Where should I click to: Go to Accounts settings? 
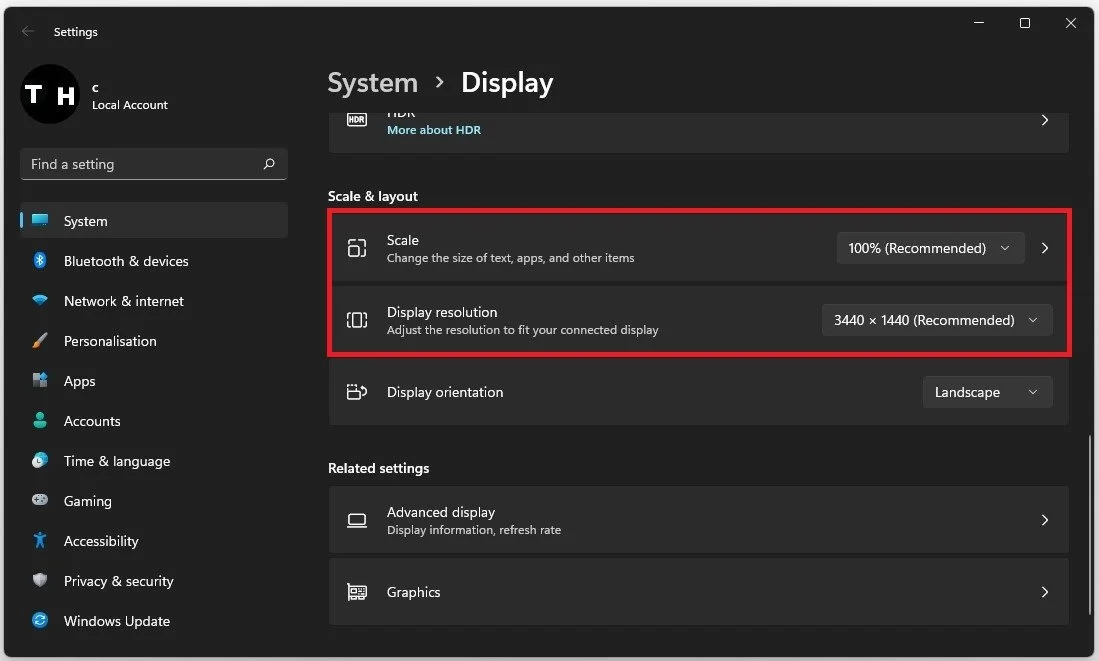[x=153, y=421]
